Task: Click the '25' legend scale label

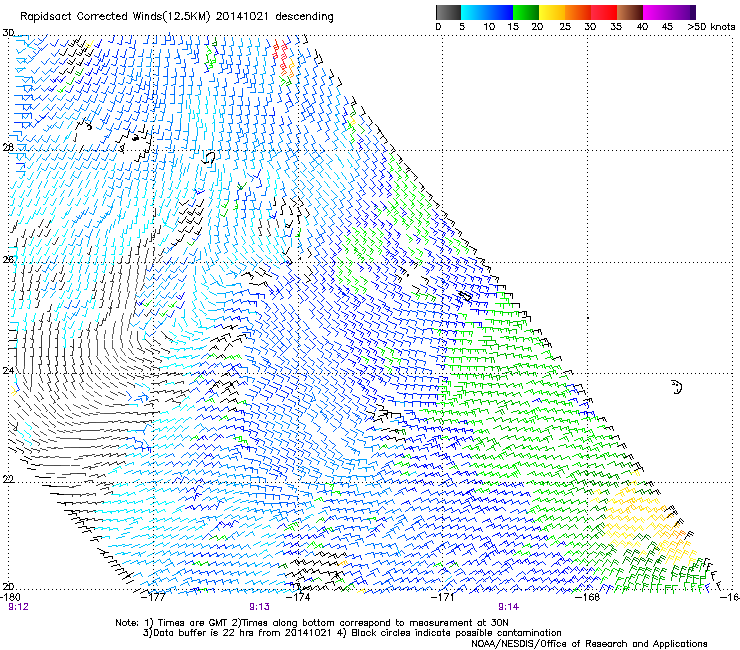Action: coord(564,27)
